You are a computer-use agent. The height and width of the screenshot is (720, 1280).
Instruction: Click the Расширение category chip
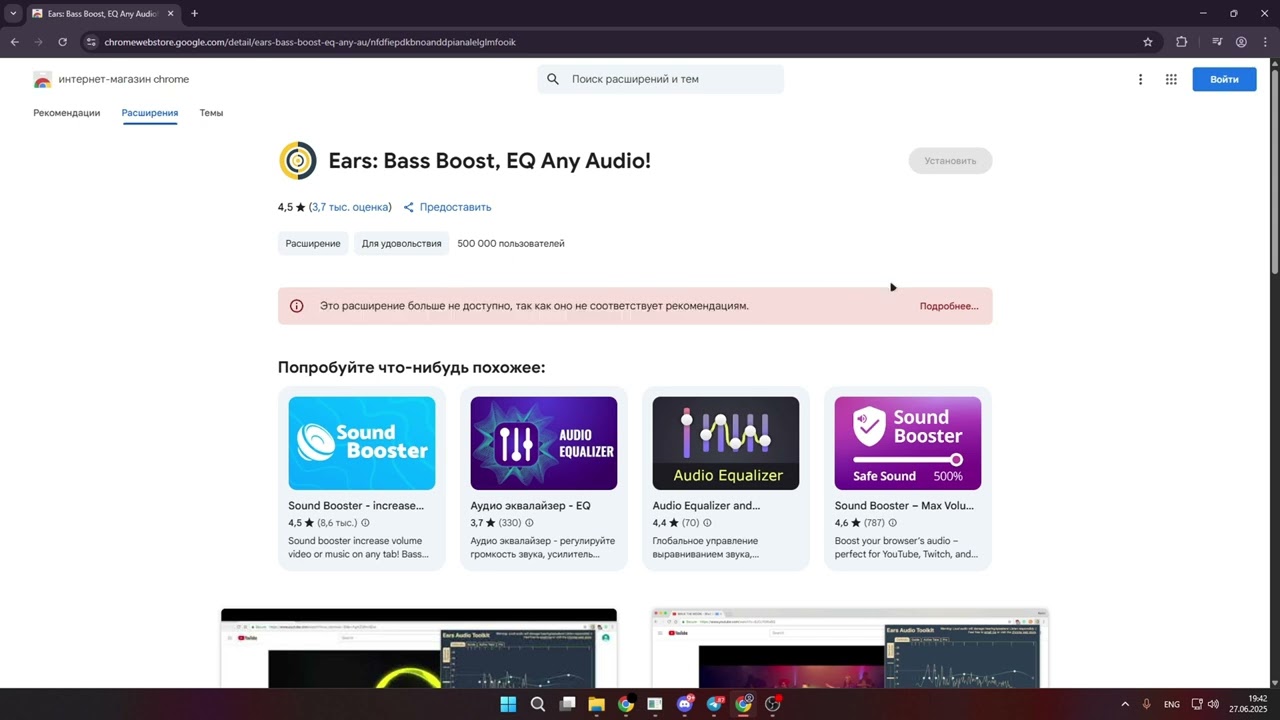pos(313,243)
